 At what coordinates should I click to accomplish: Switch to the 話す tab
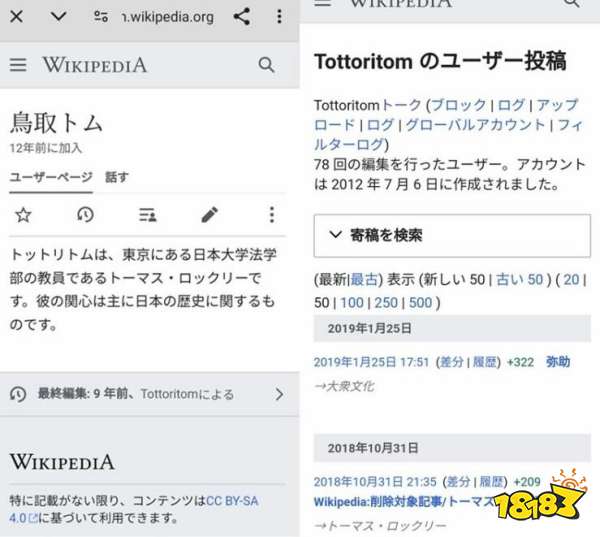(x=117, y=177)
